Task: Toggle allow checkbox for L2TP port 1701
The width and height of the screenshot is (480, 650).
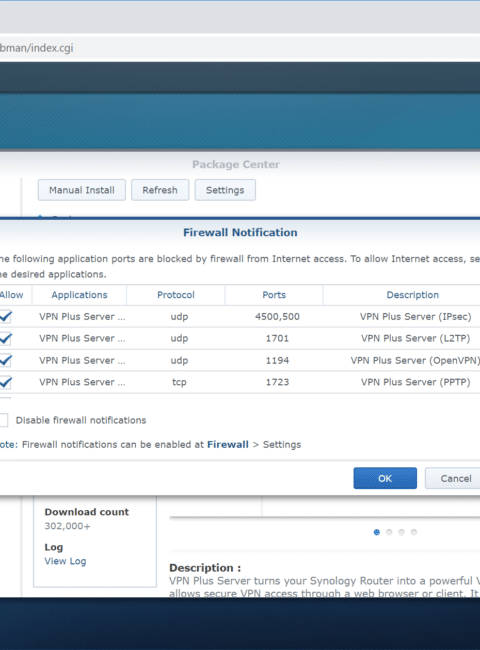Action: pos(5,339)
